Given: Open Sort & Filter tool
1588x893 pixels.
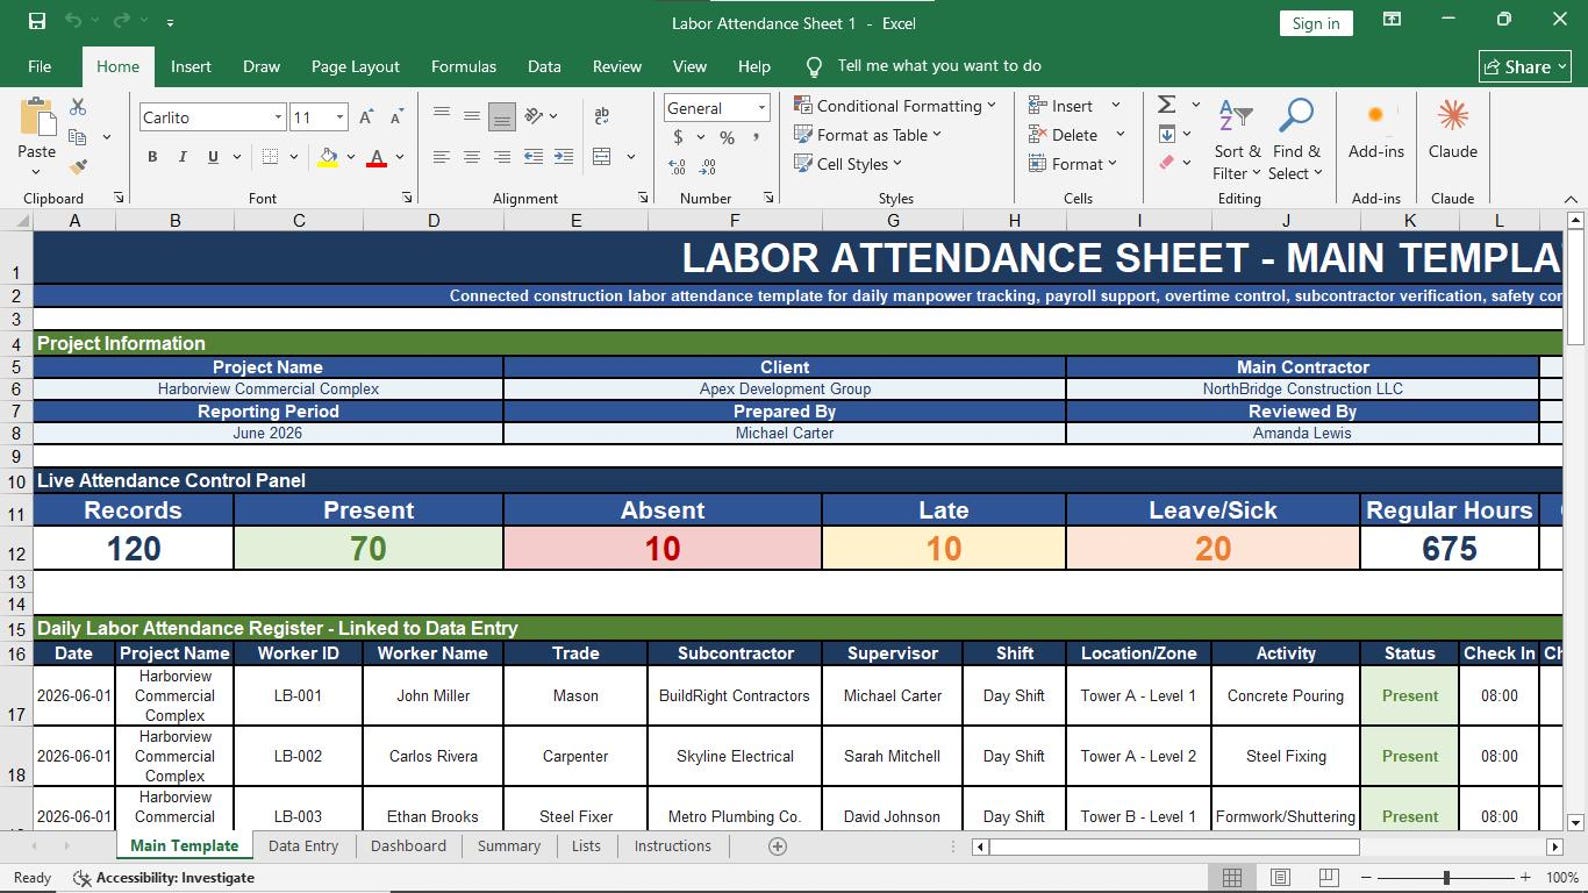Looking at the screenshot, I should click(1237, 139).
